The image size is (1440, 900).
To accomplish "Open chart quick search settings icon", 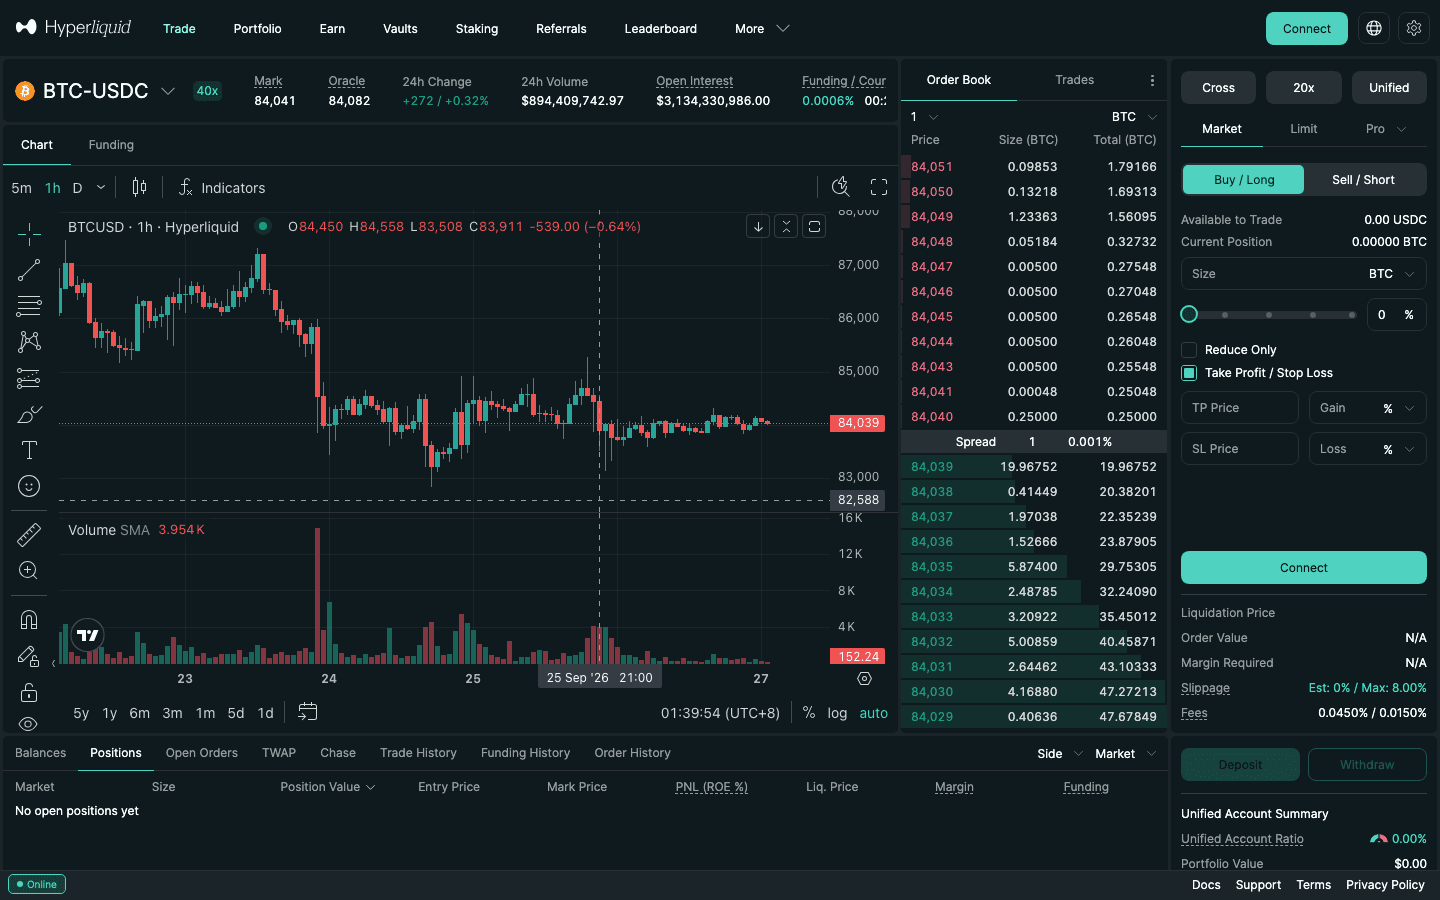I will tap(841, 187).
